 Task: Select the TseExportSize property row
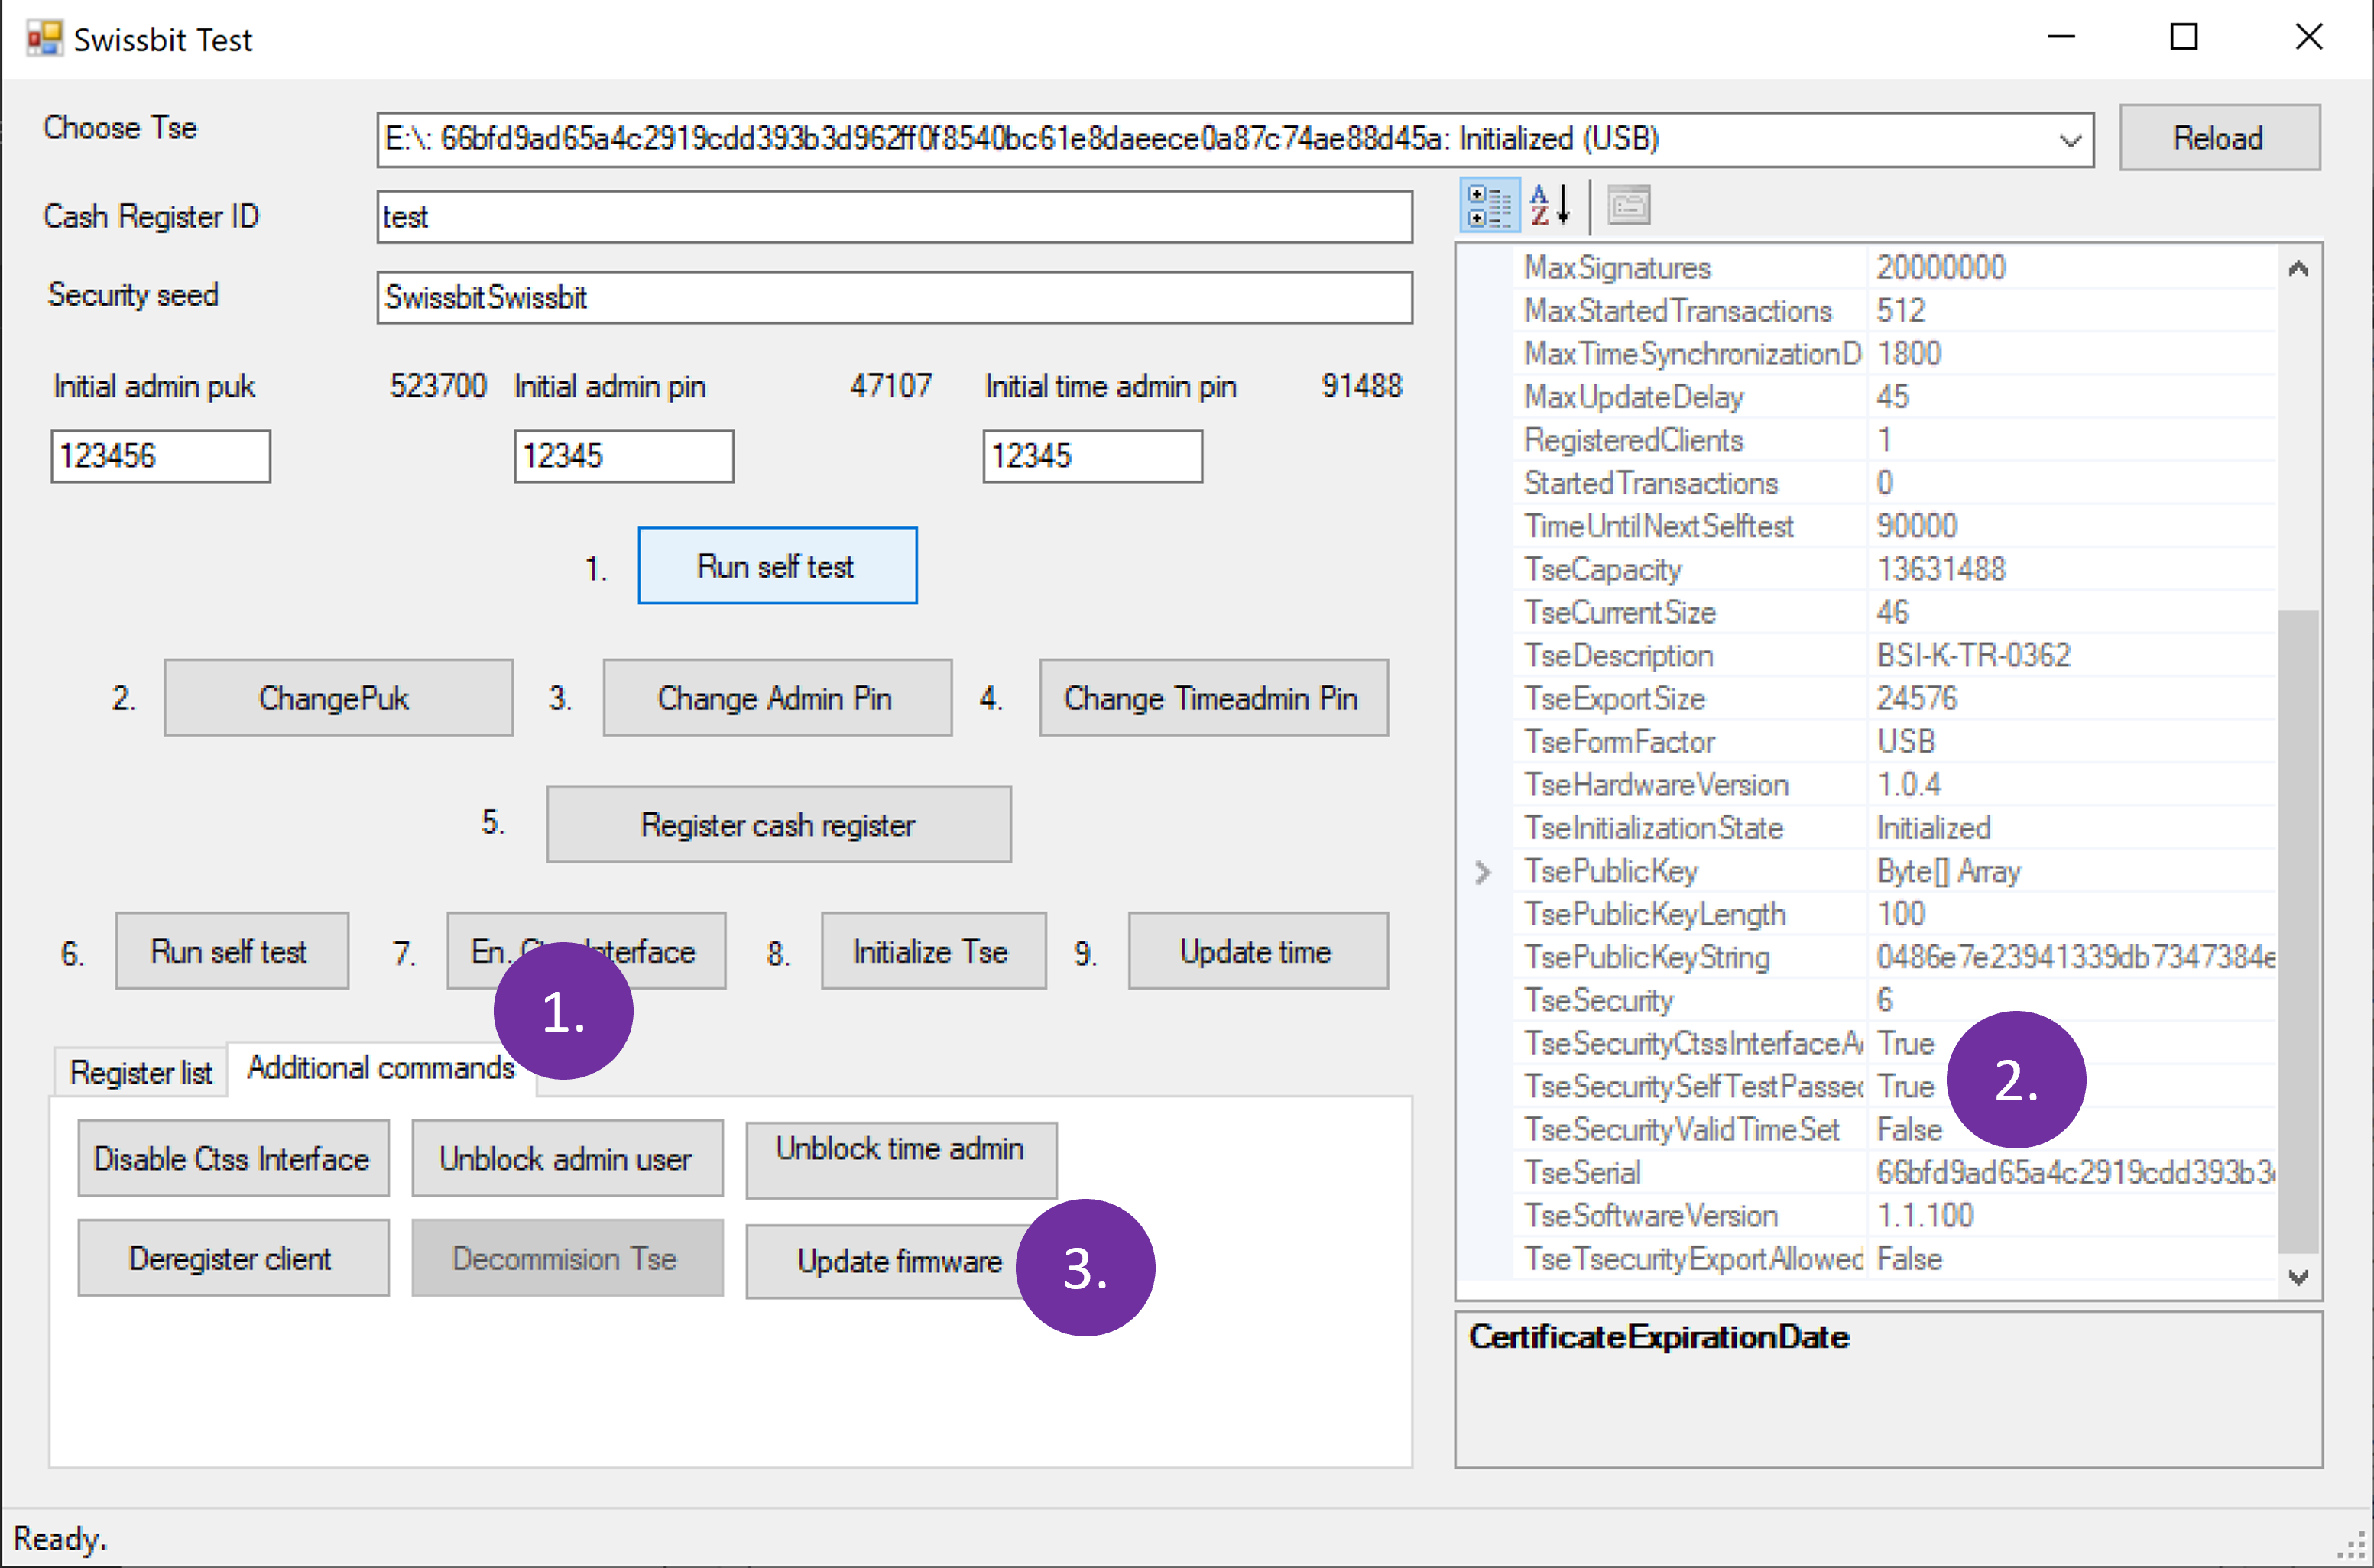1896,698
